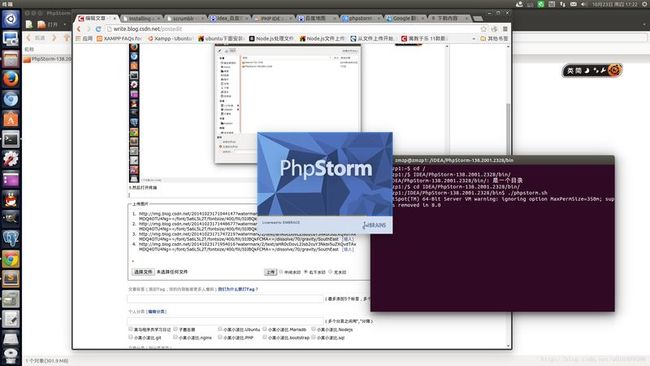This screenshot has height=366, width=650.
Task: Open the 'why Tag' blue link
Action: pyautogui.click(x=238, y=289)
